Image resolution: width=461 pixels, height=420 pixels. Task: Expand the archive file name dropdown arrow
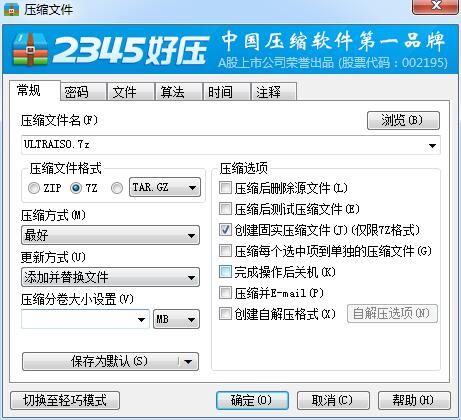[x=432, y=145]
